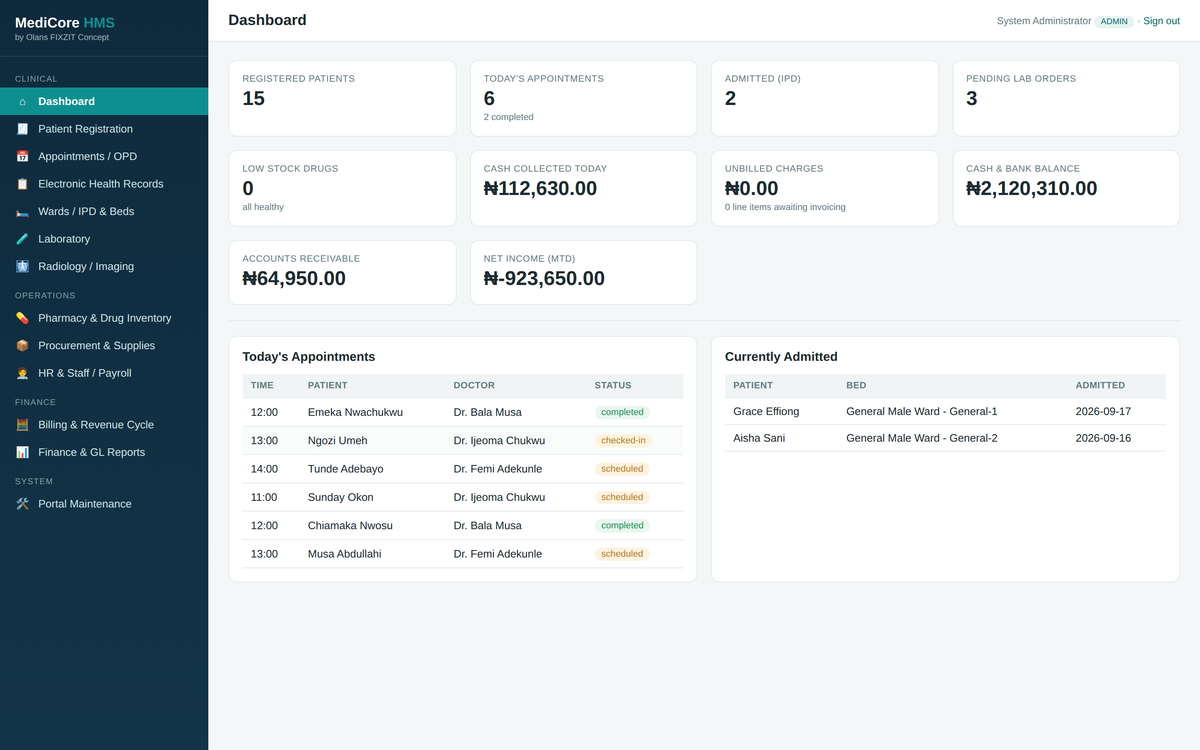
Task: Click the Bed column header
Action: pos(856,385)
